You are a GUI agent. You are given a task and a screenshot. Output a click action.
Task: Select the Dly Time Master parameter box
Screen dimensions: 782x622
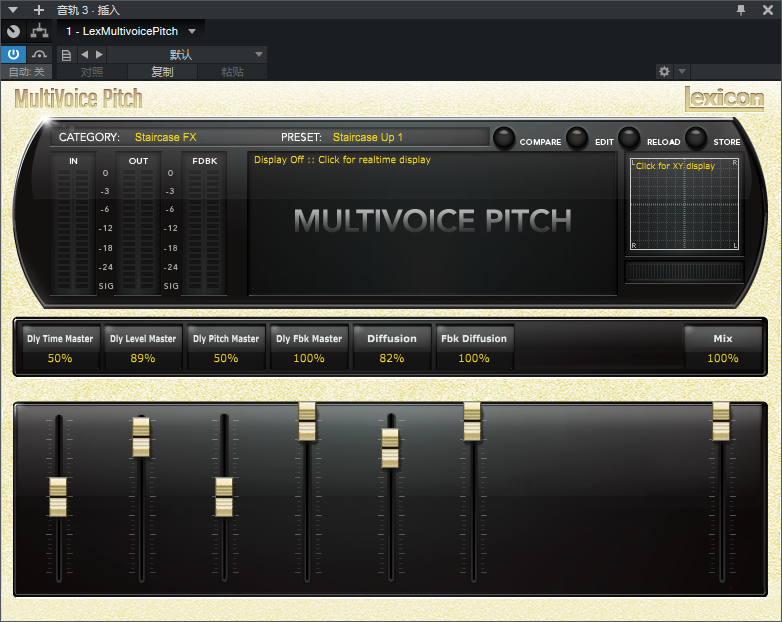click(60, 347)
